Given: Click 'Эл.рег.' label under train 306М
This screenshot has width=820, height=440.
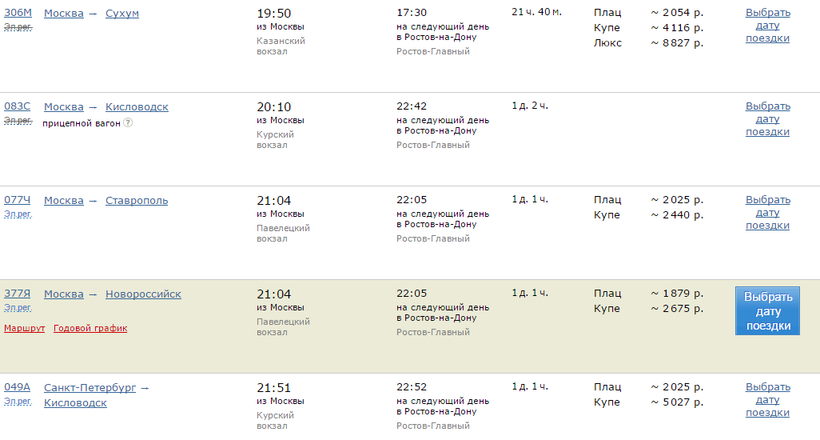Looking at the screenshot, I should 17,26.
